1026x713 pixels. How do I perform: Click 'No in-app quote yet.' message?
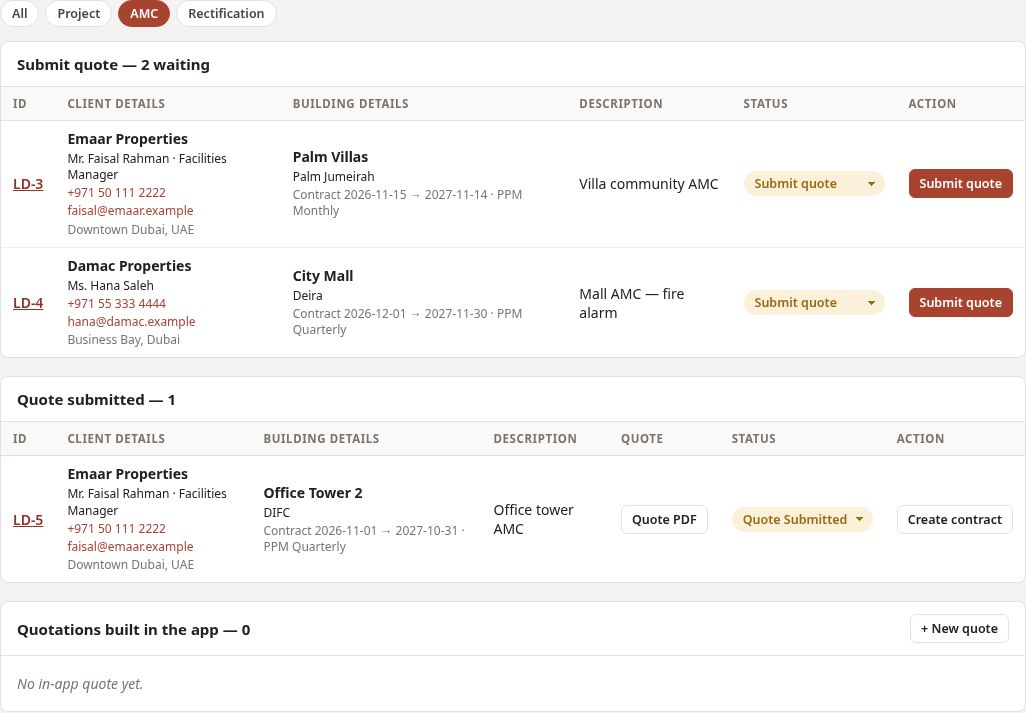80,684
